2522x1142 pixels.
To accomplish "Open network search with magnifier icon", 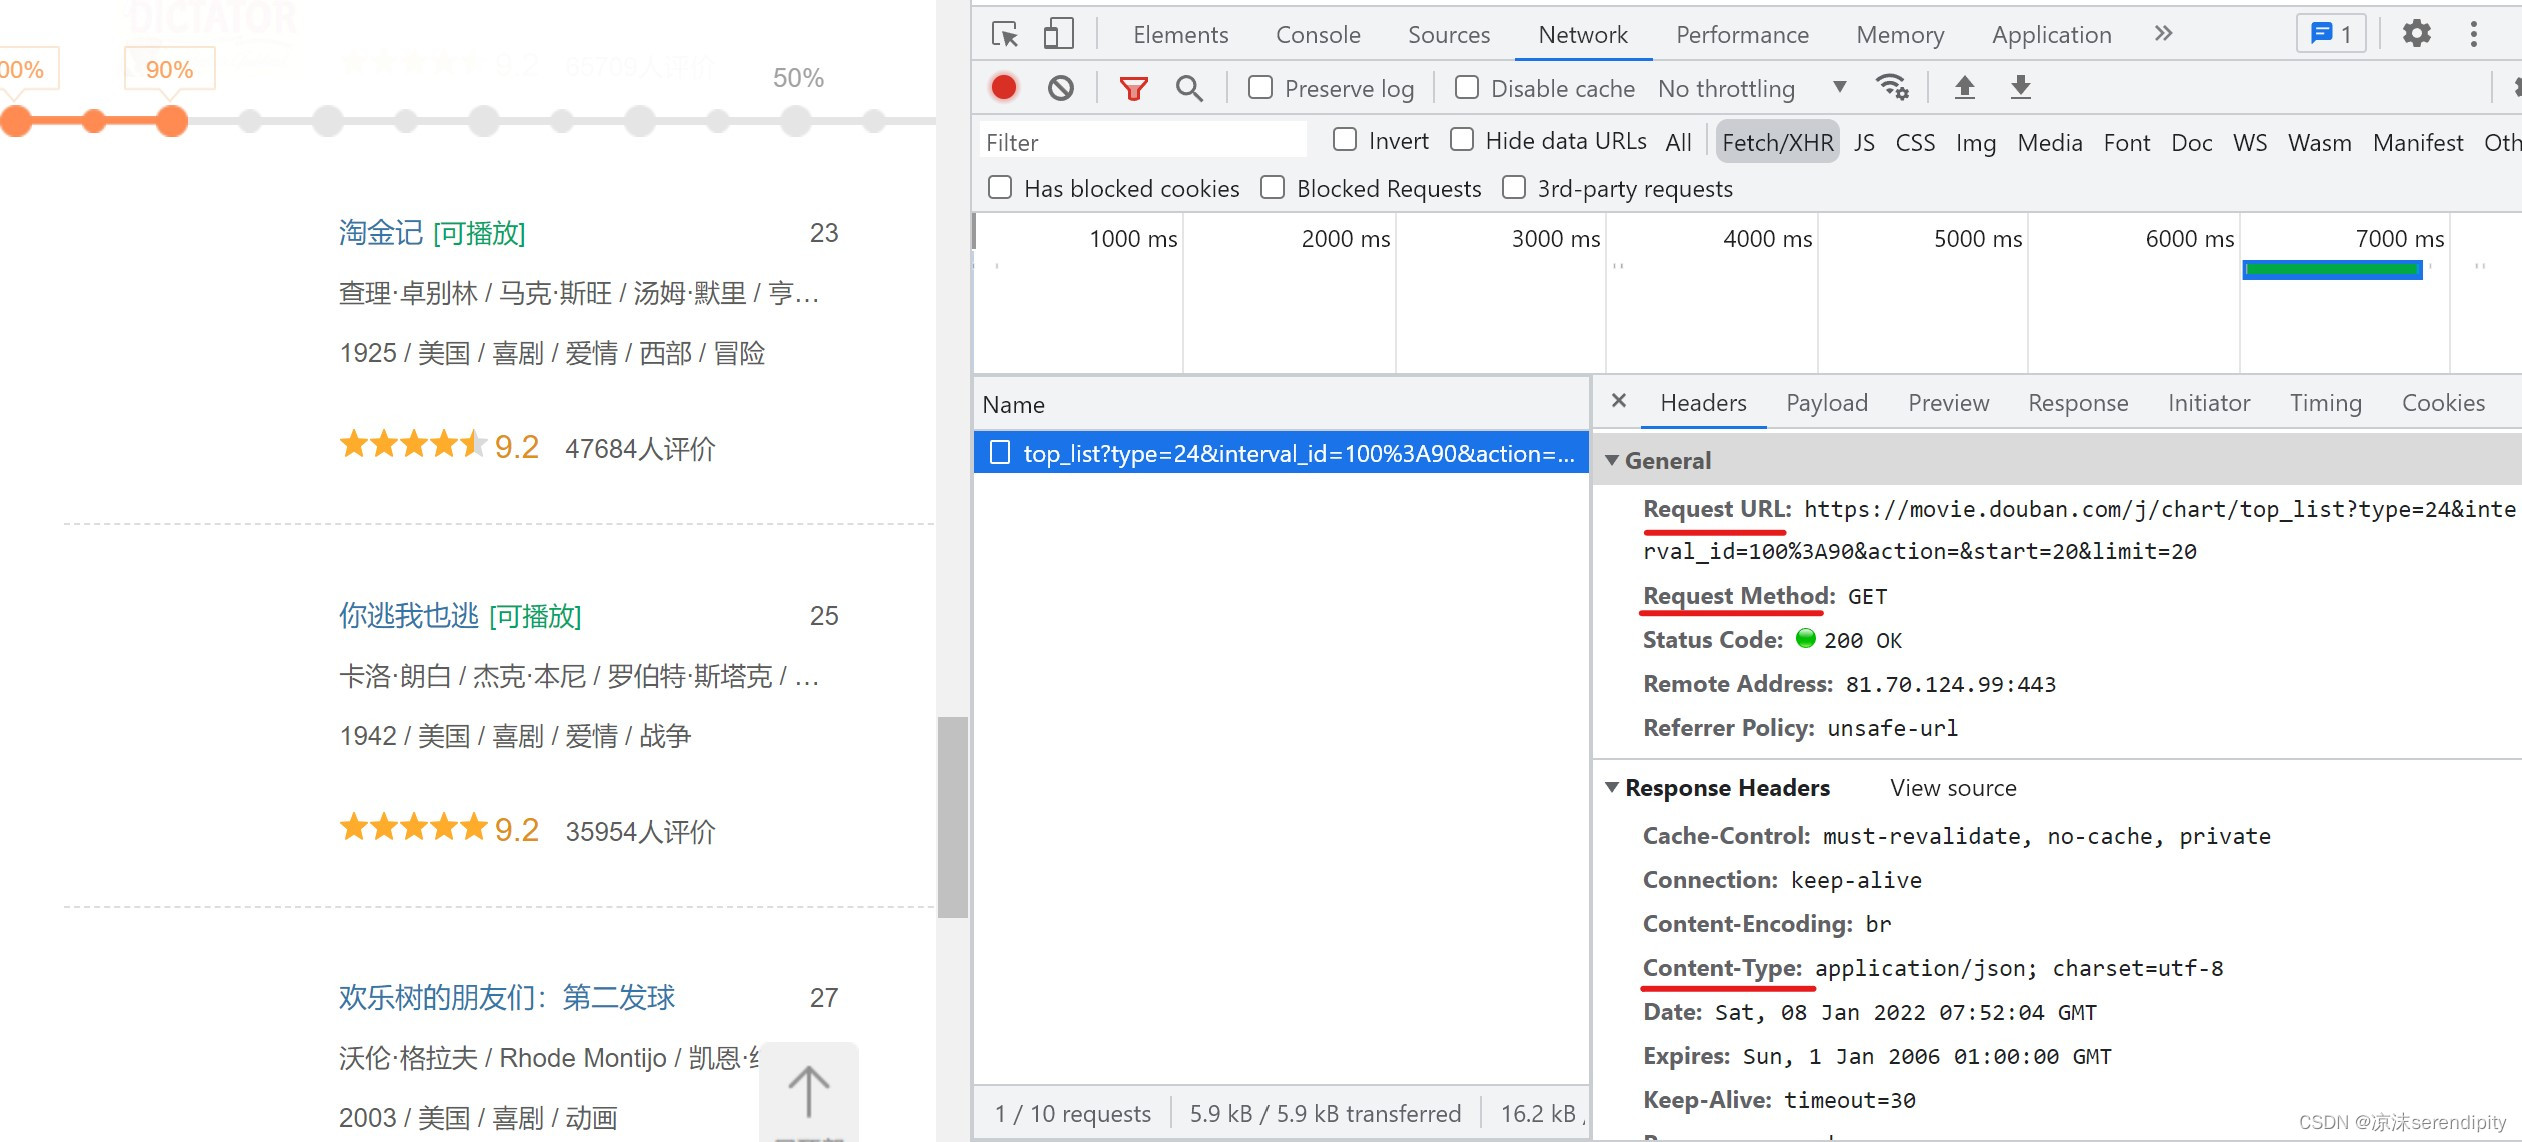I will click(x=1188, y=88).
